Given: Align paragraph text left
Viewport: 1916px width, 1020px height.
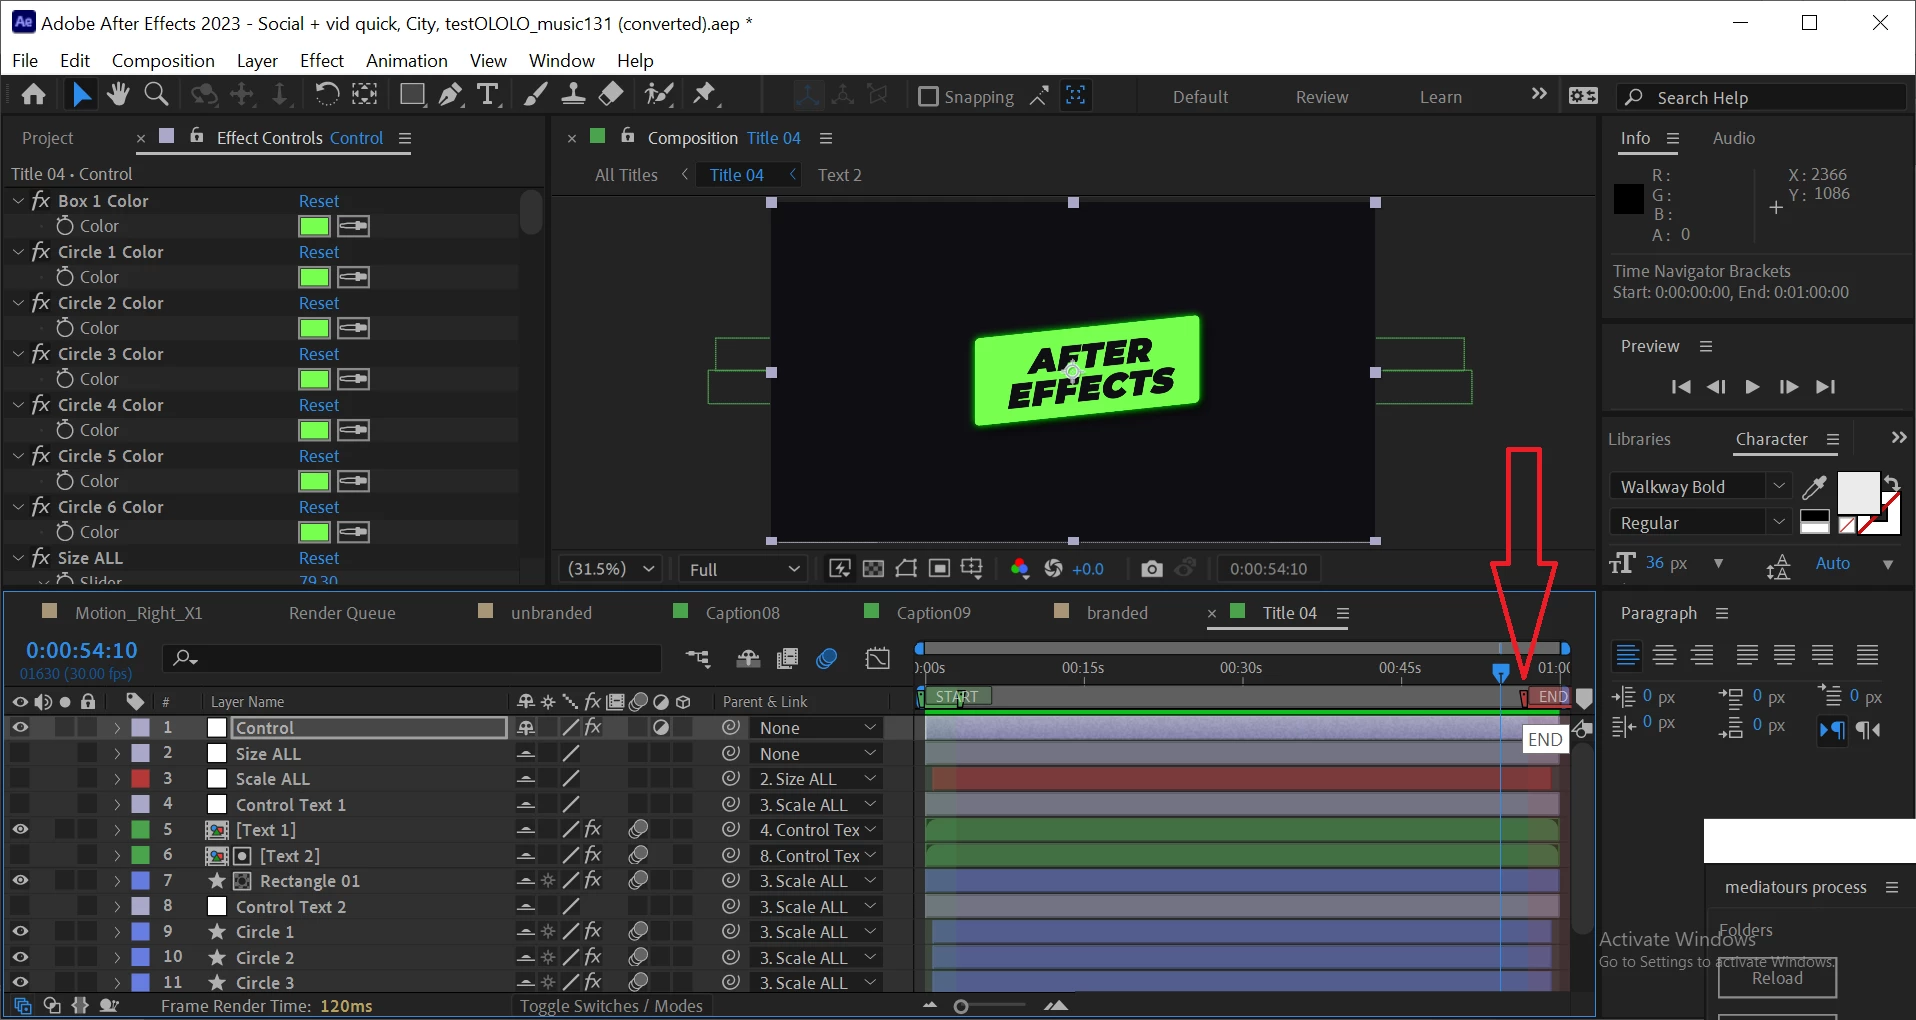Looking at the screenshot, I should click(1628, 655).
